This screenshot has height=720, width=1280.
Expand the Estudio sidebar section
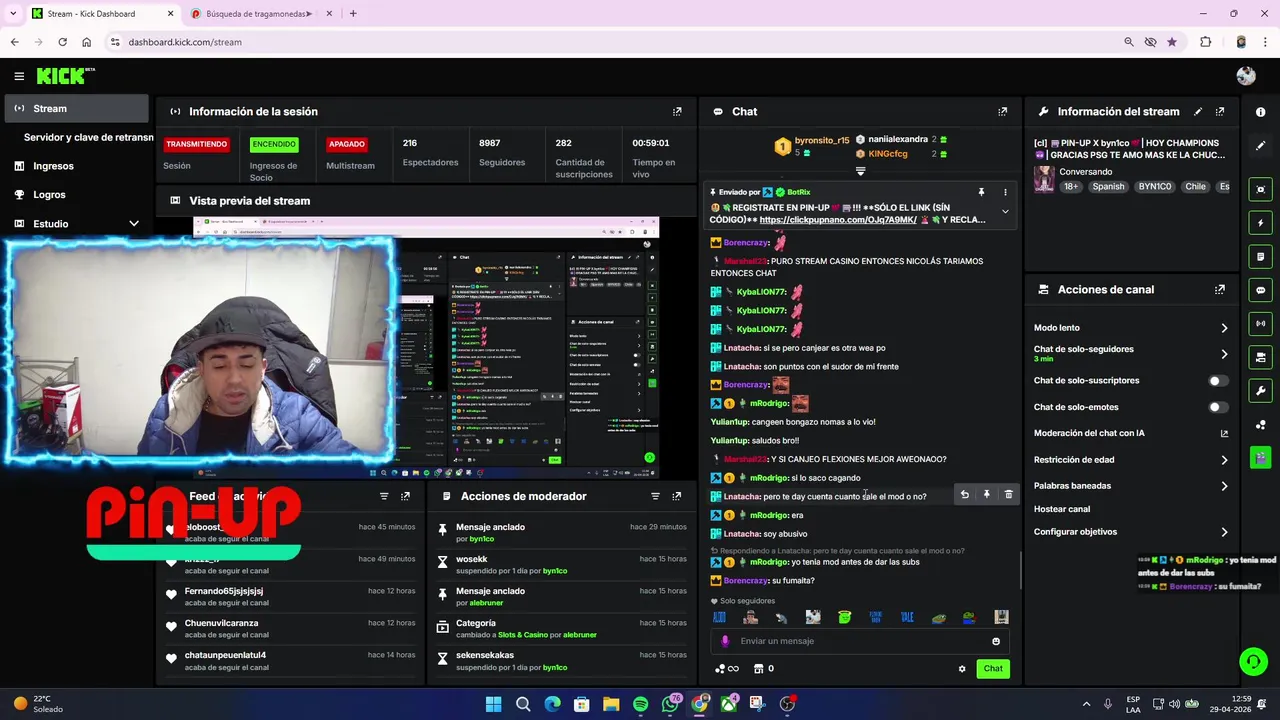click(x=134, y=224)
